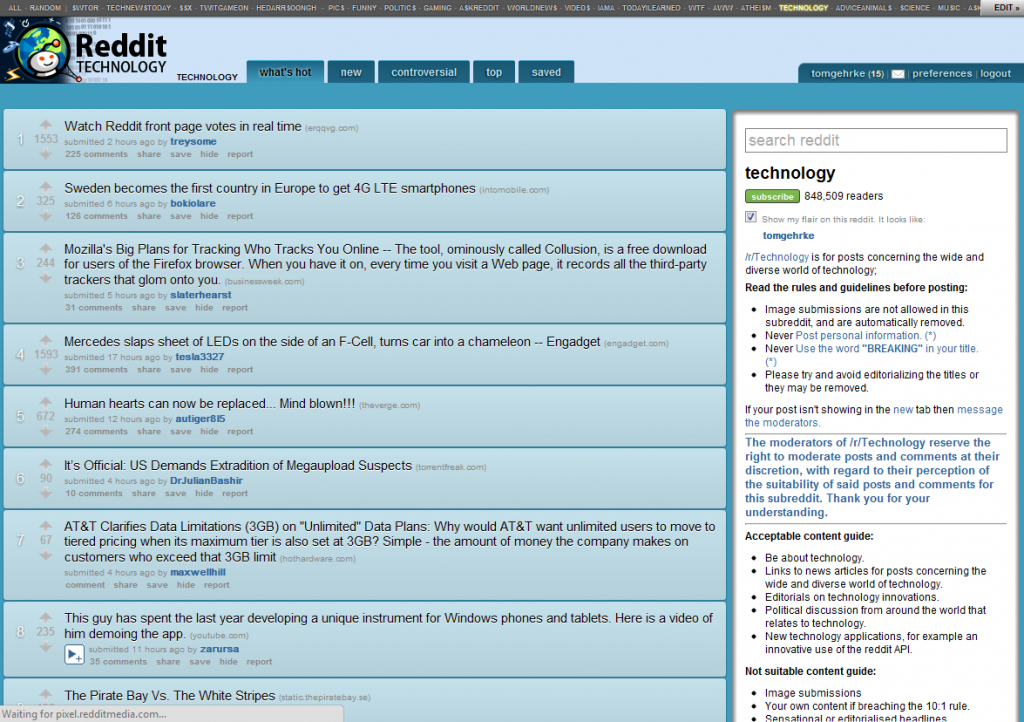This screenshot has width=1024, height=722.
Task: Share the Sweden 4G LTE post
Action: point(149,216)
